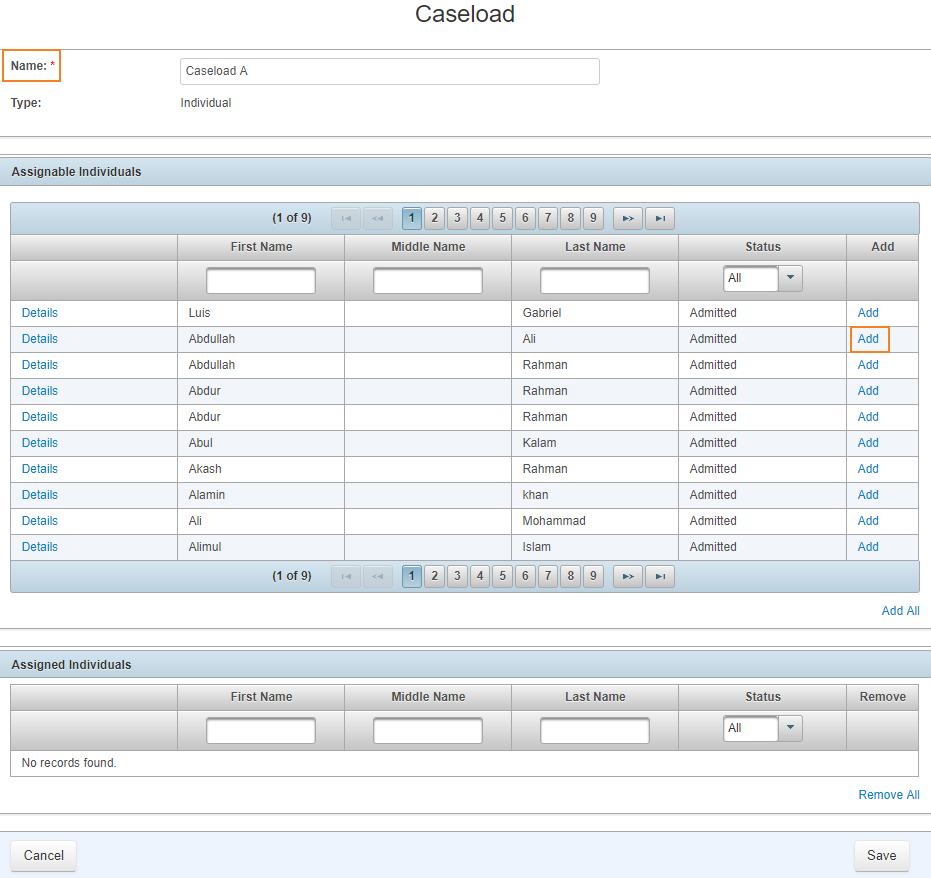
Task: Focus Middle Name filter in Assignable Individuals
Action: point(428,281)
